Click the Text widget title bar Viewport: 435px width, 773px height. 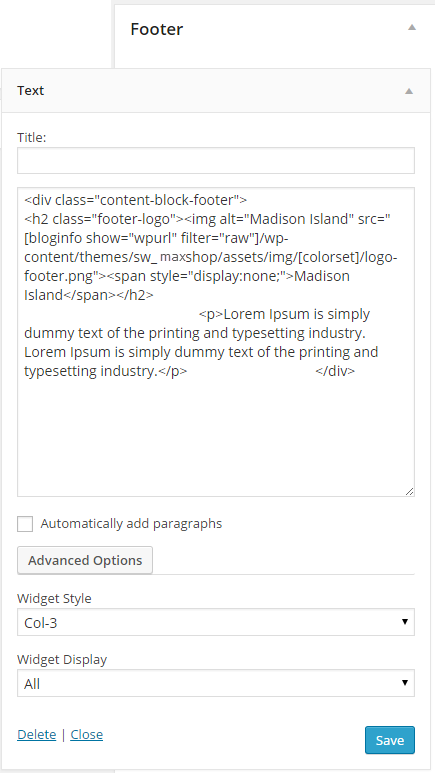pos(216,91)
